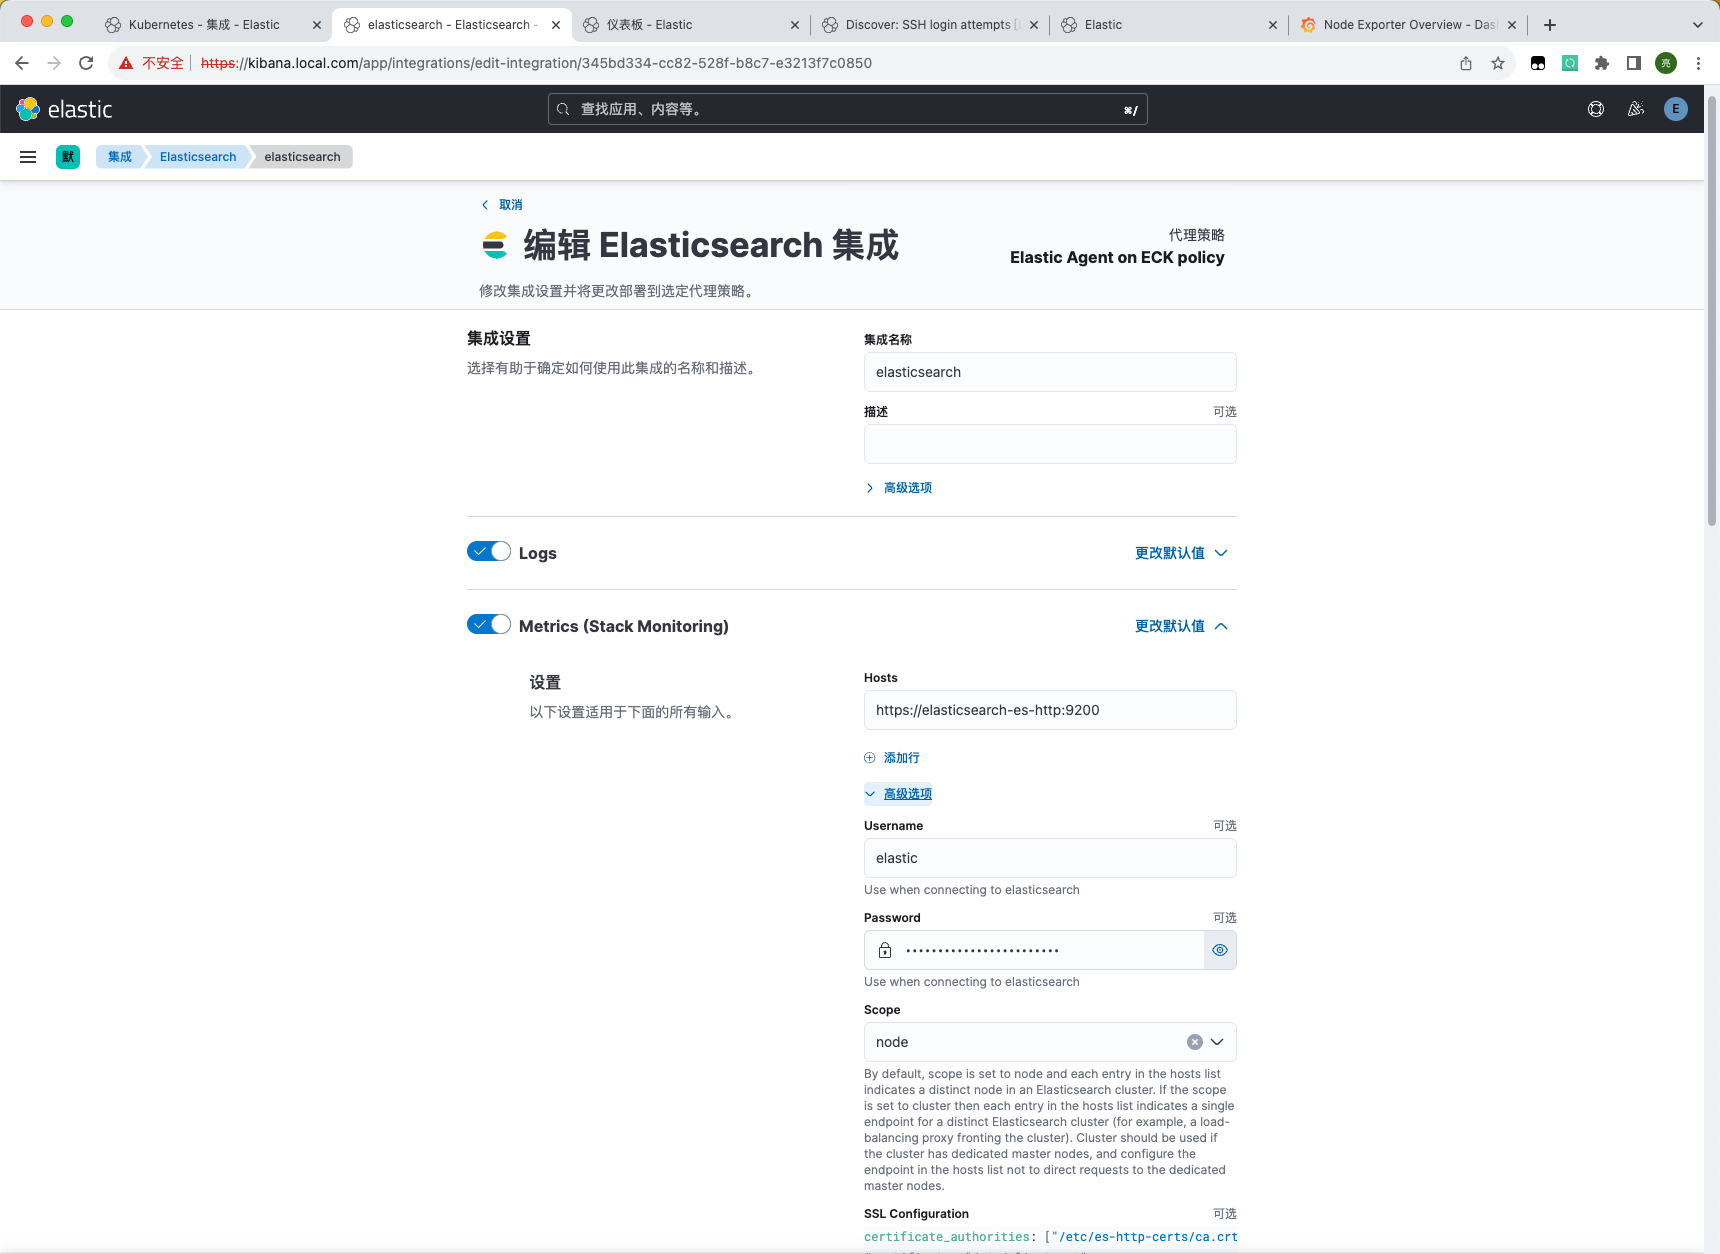
Task: Clear the Scope selection with the X
Action: (x=1195, y=1042)
